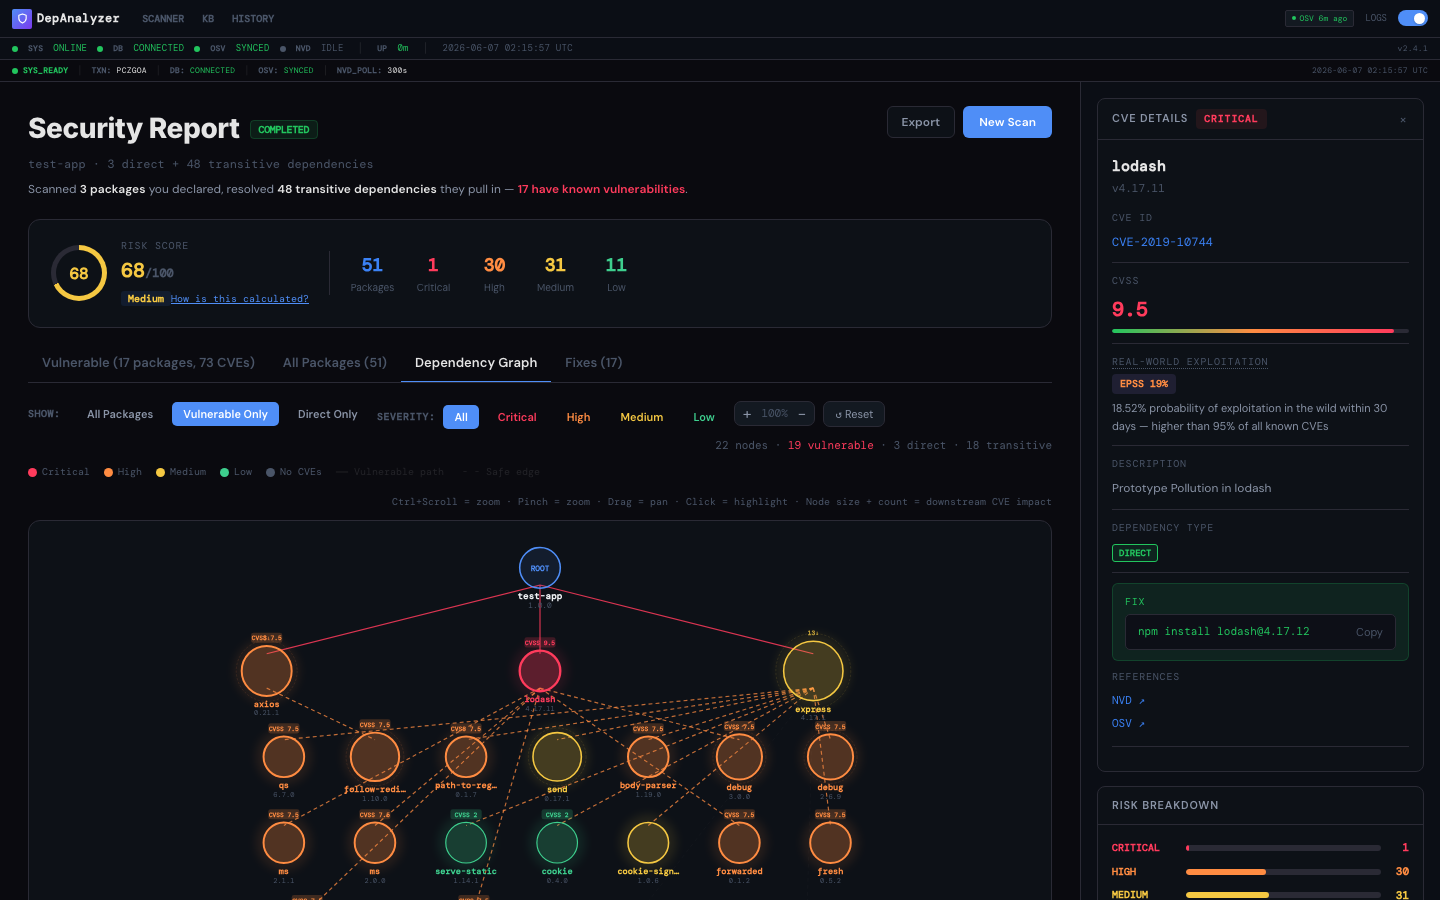Viewport: 1440px width, 900px height.
Task: Click the risk score 68 gauge
Action: (79, 273)
